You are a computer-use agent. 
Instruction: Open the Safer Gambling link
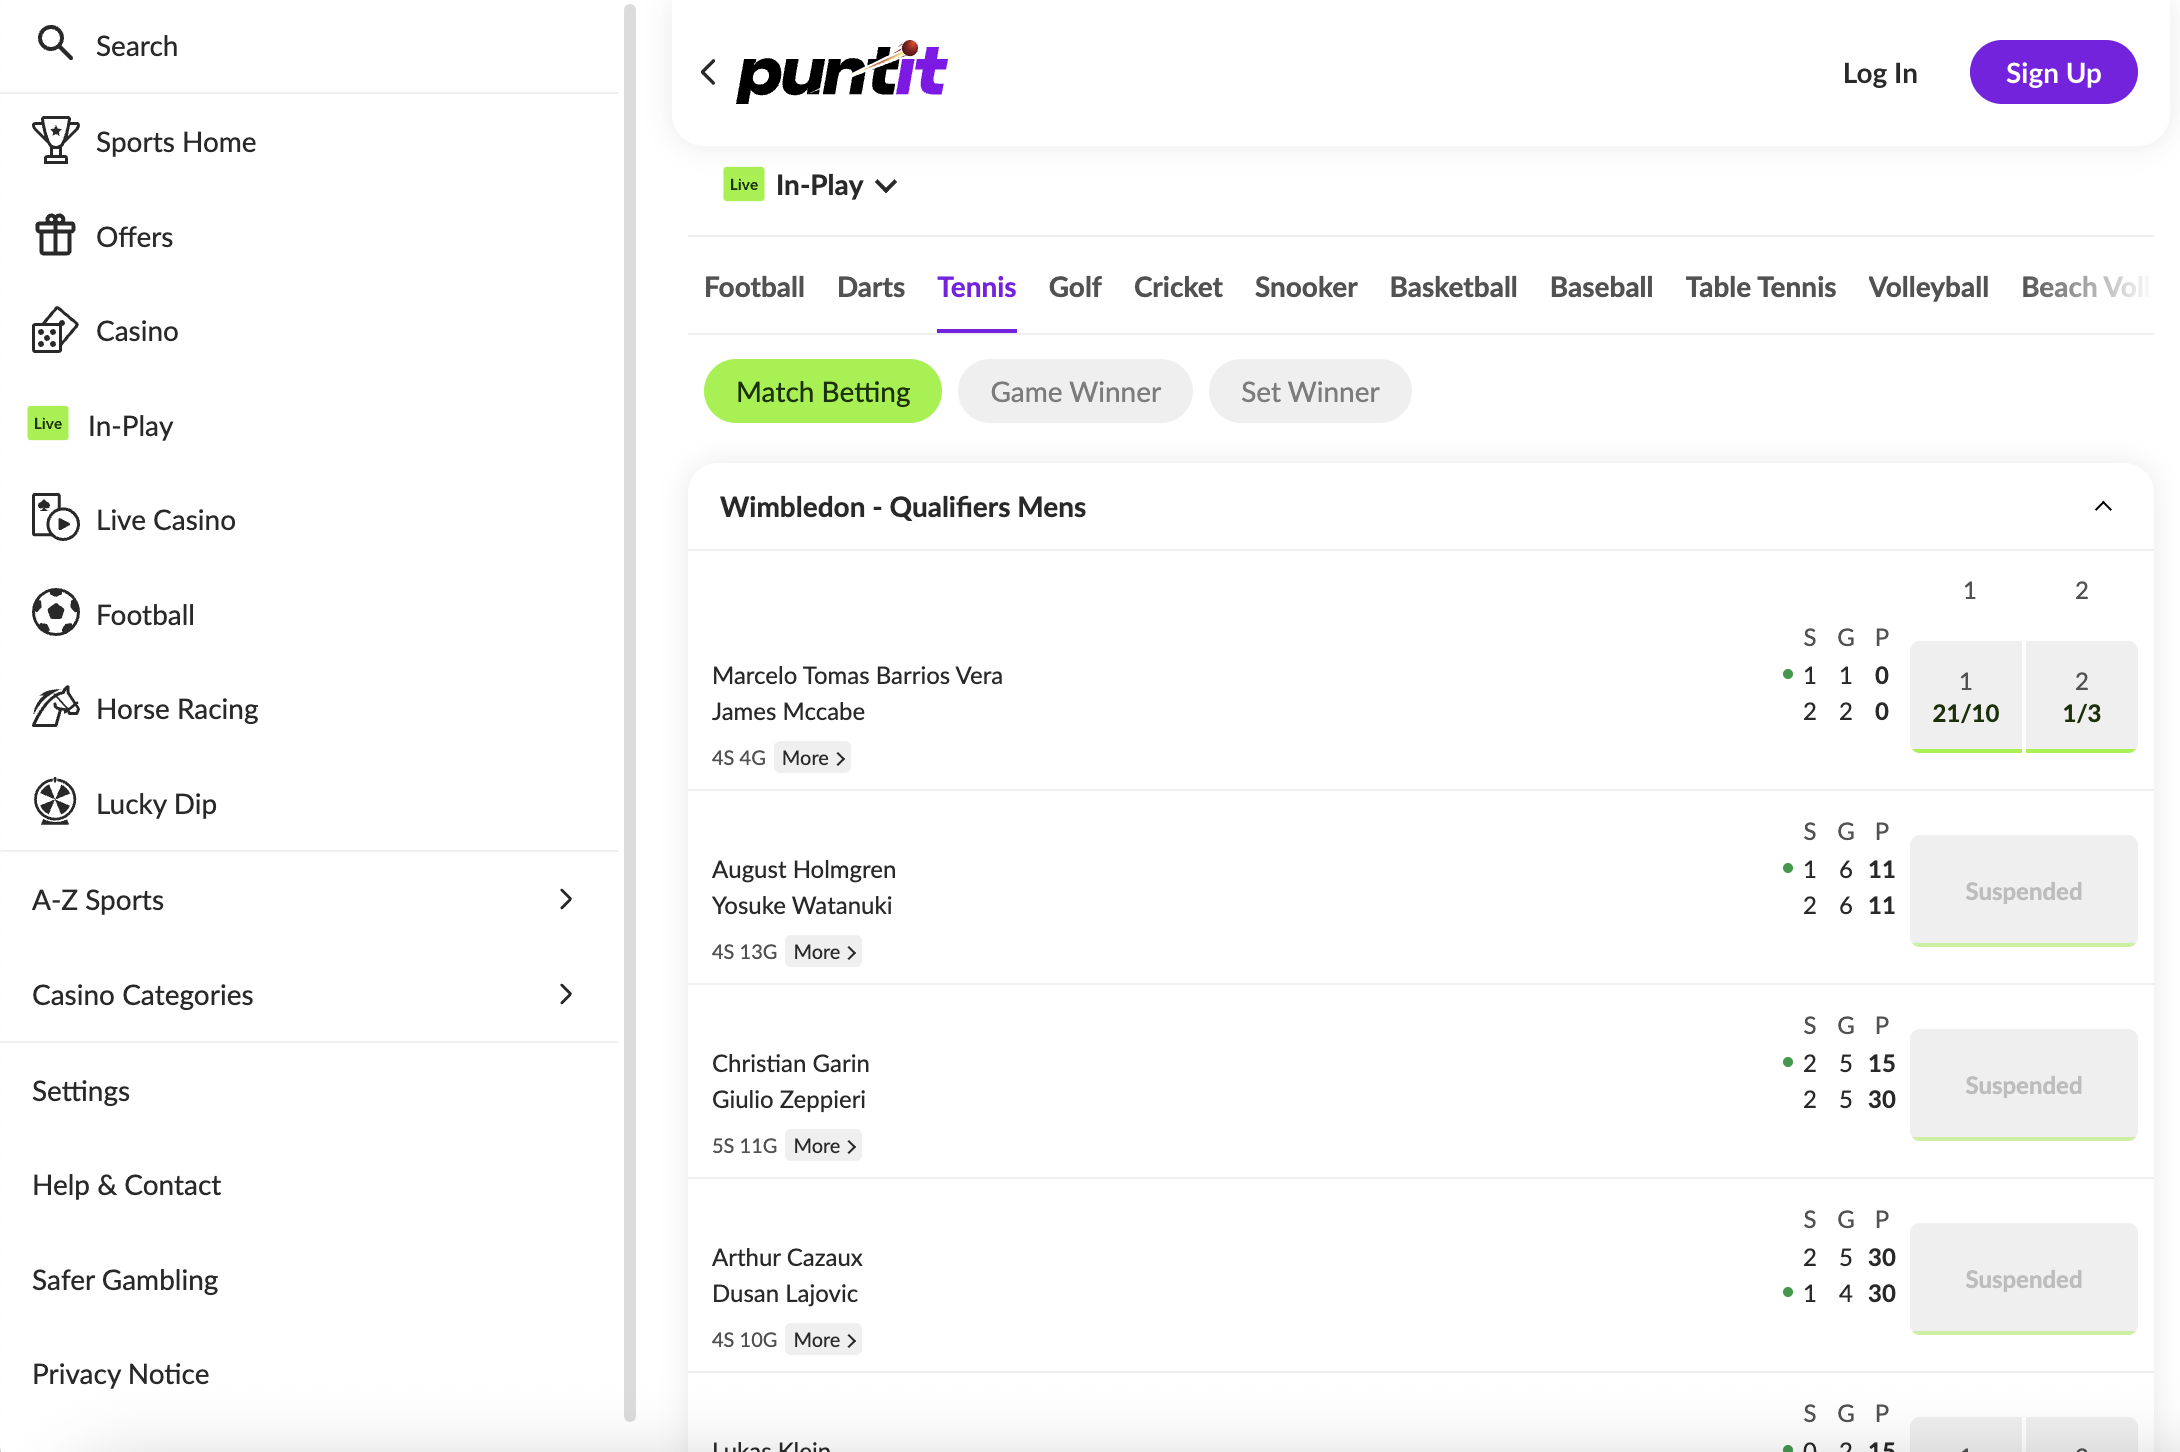[125, 1279]
